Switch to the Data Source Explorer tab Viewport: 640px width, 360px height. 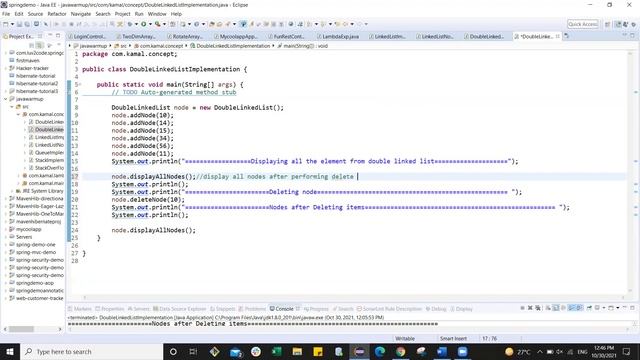(x=180, y=309)
